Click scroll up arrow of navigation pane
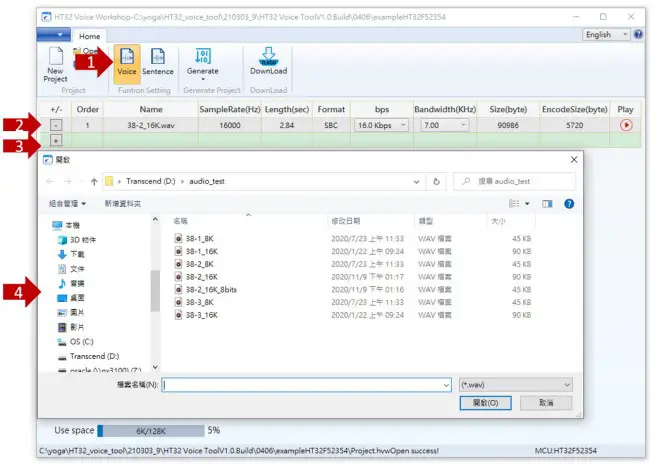Viewport: 661px width, 469px height. (x=155, y=219)
